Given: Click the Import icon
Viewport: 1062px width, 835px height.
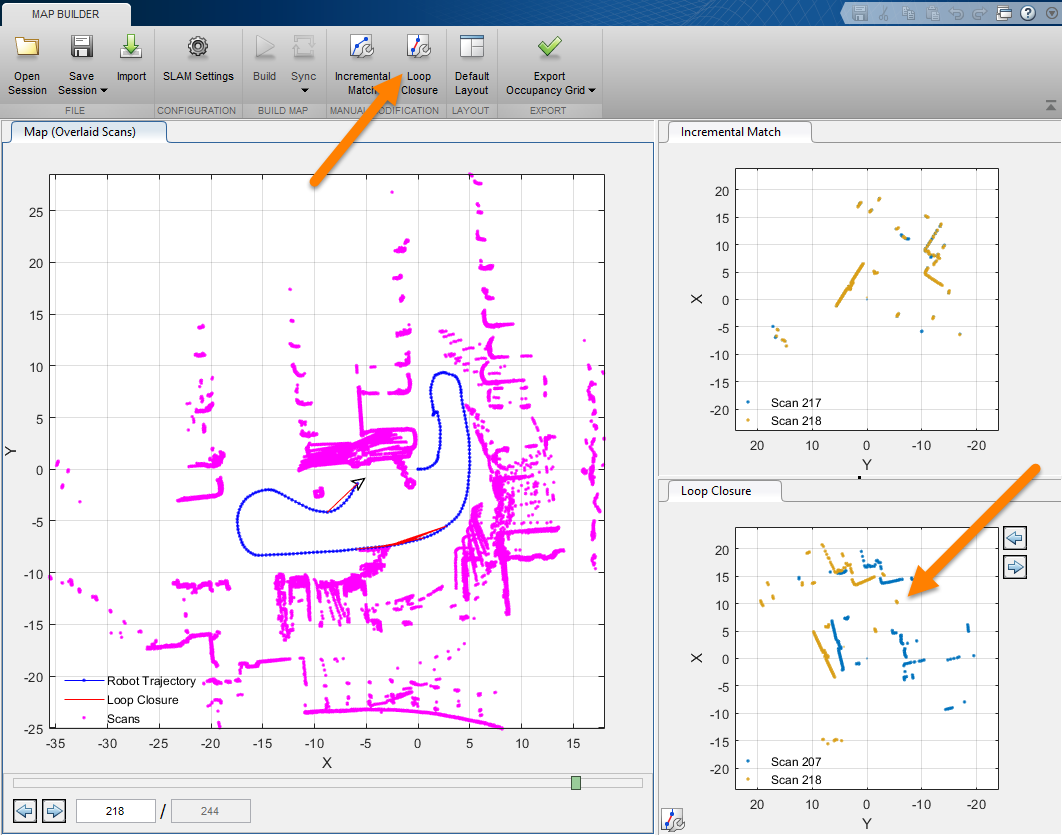Looking at the screenshot, I should point(131,47).
